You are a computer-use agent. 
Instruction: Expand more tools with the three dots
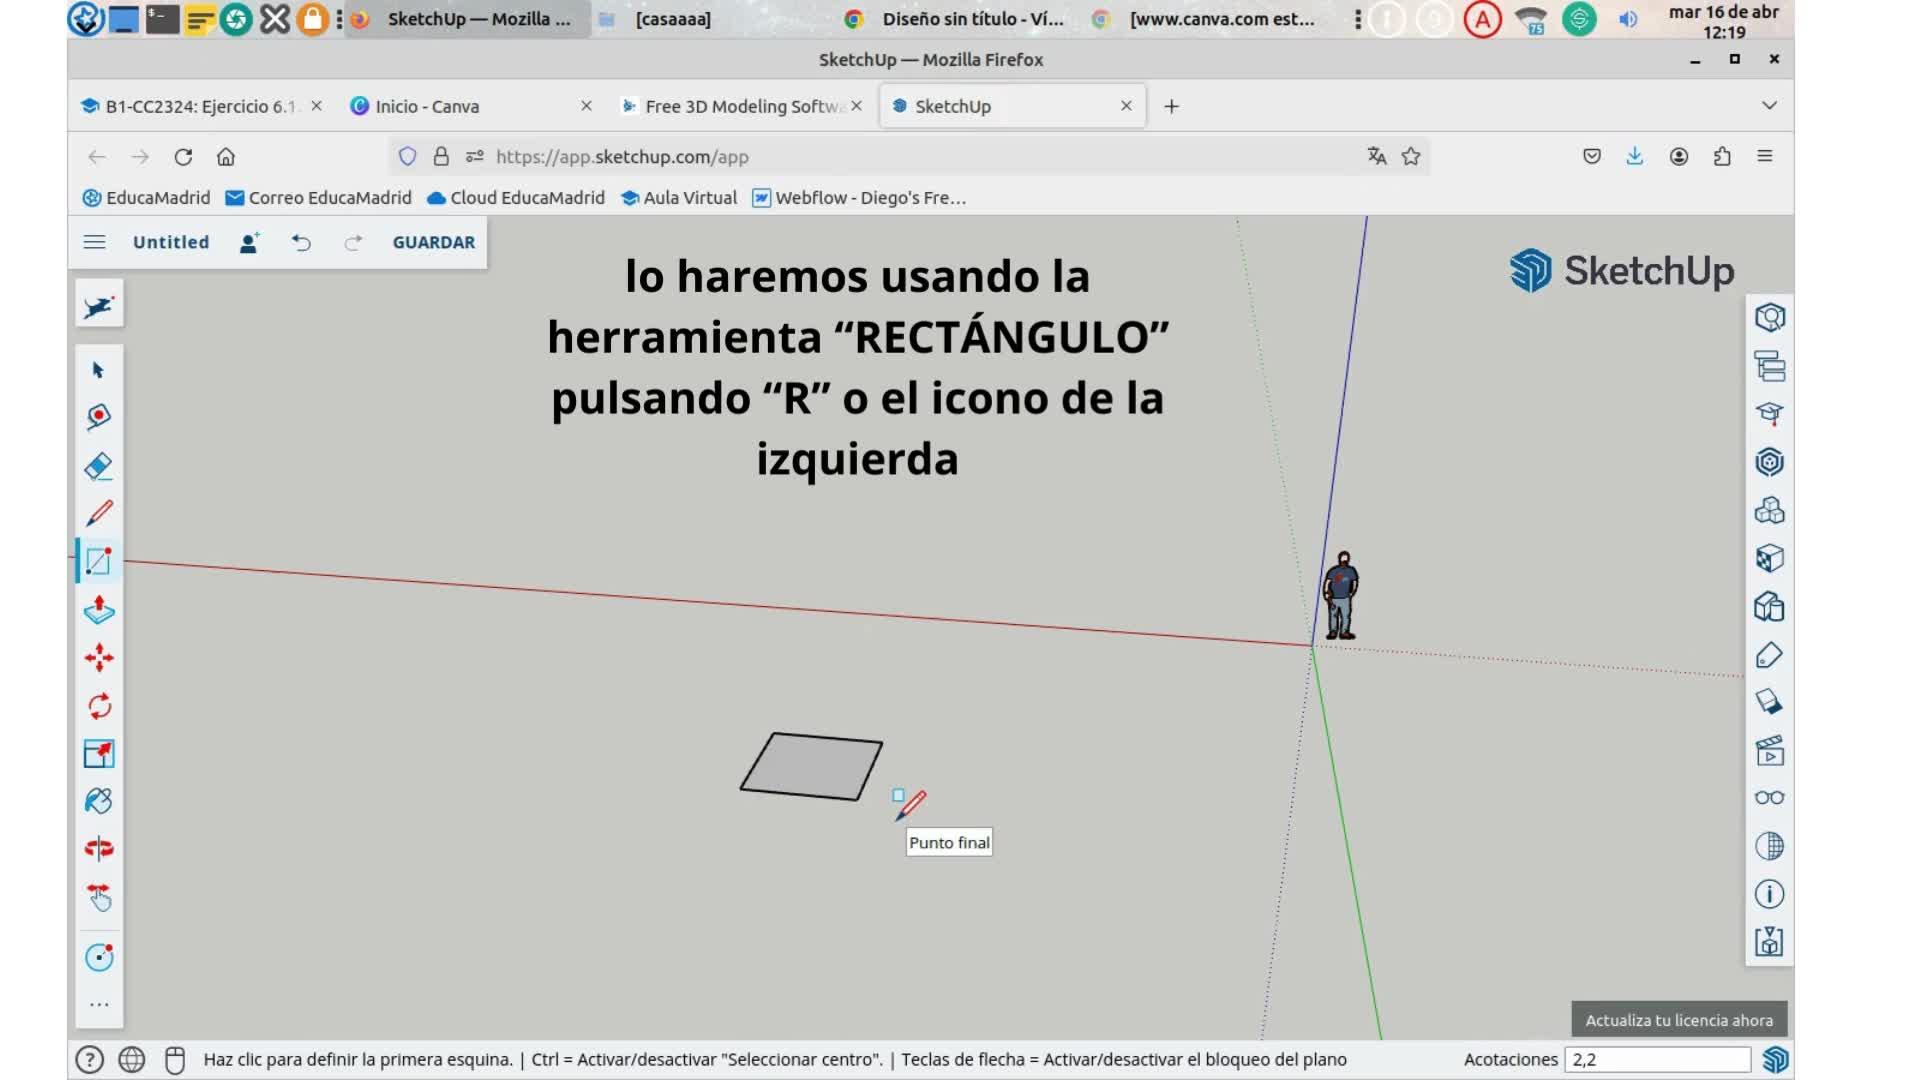coord(98,1005)
